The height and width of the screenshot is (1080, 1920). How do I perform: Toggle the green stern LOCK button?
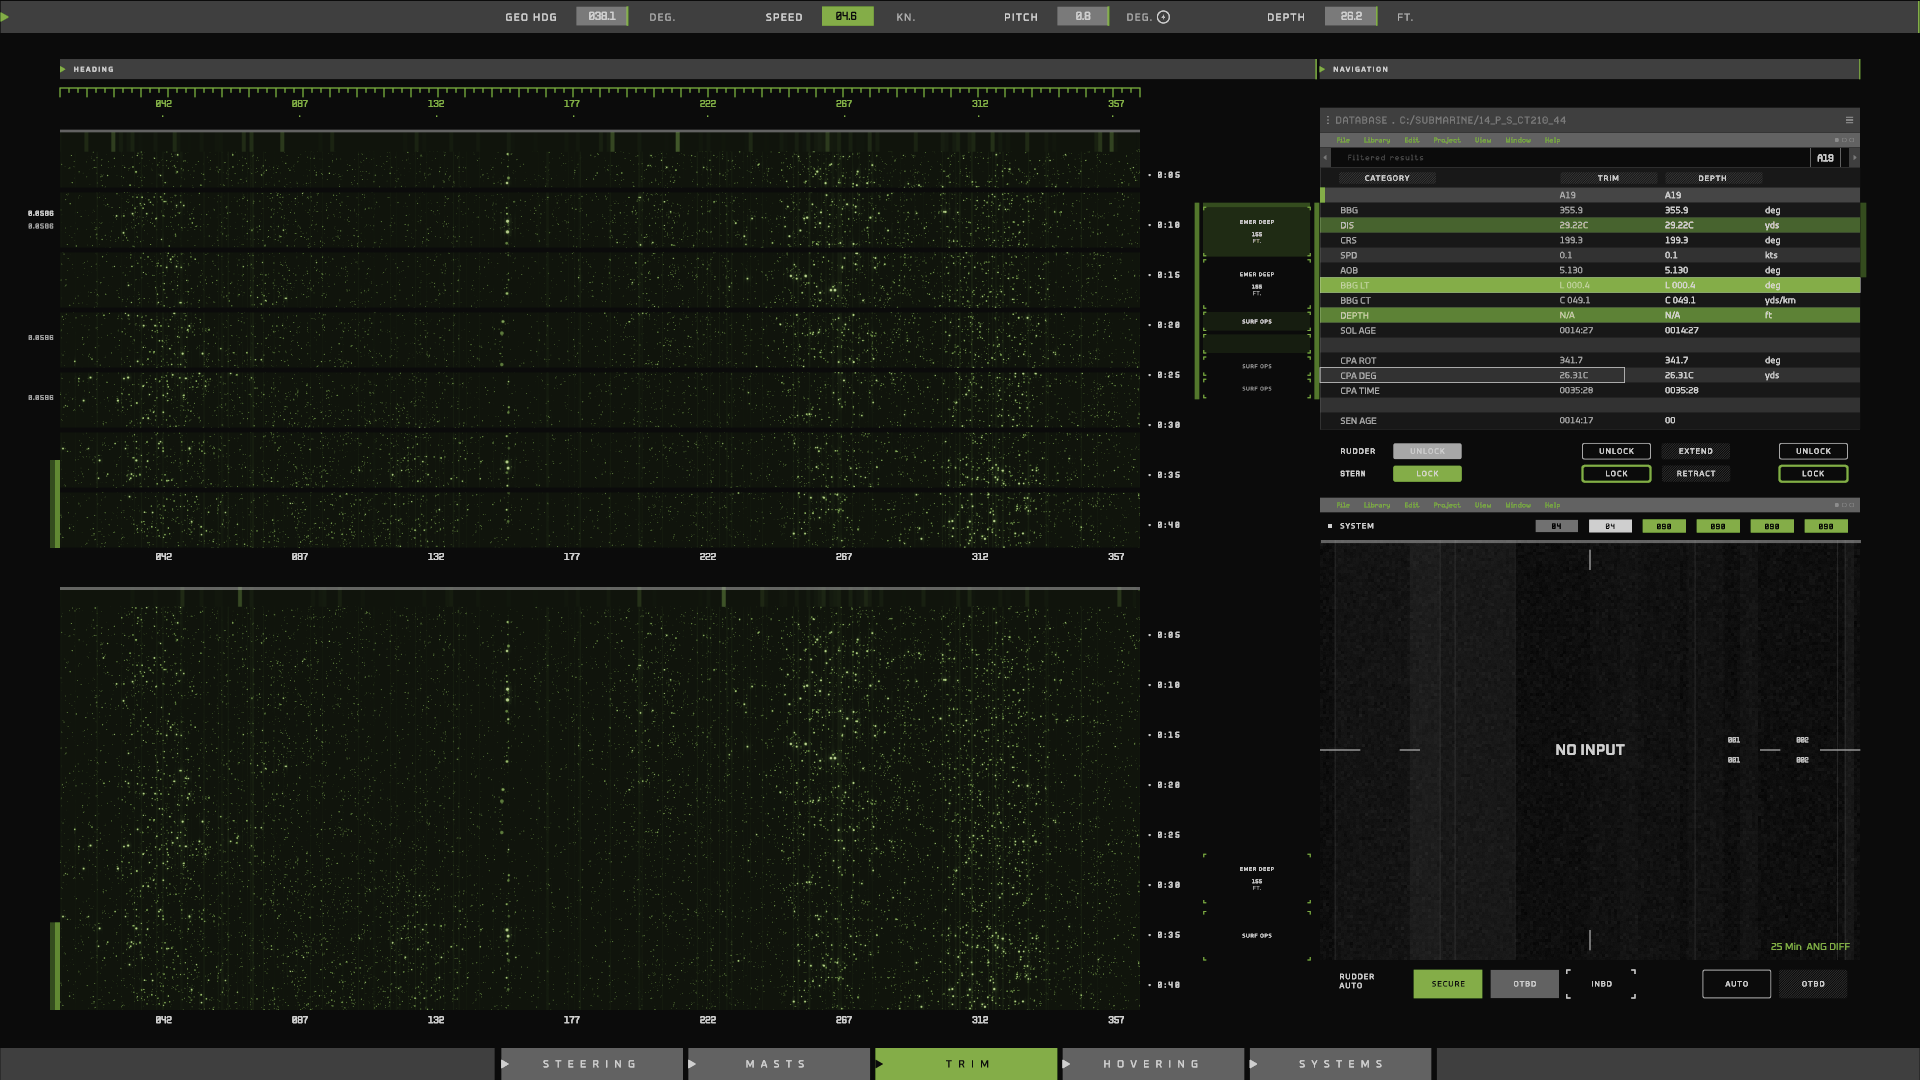coord(1427,474)
